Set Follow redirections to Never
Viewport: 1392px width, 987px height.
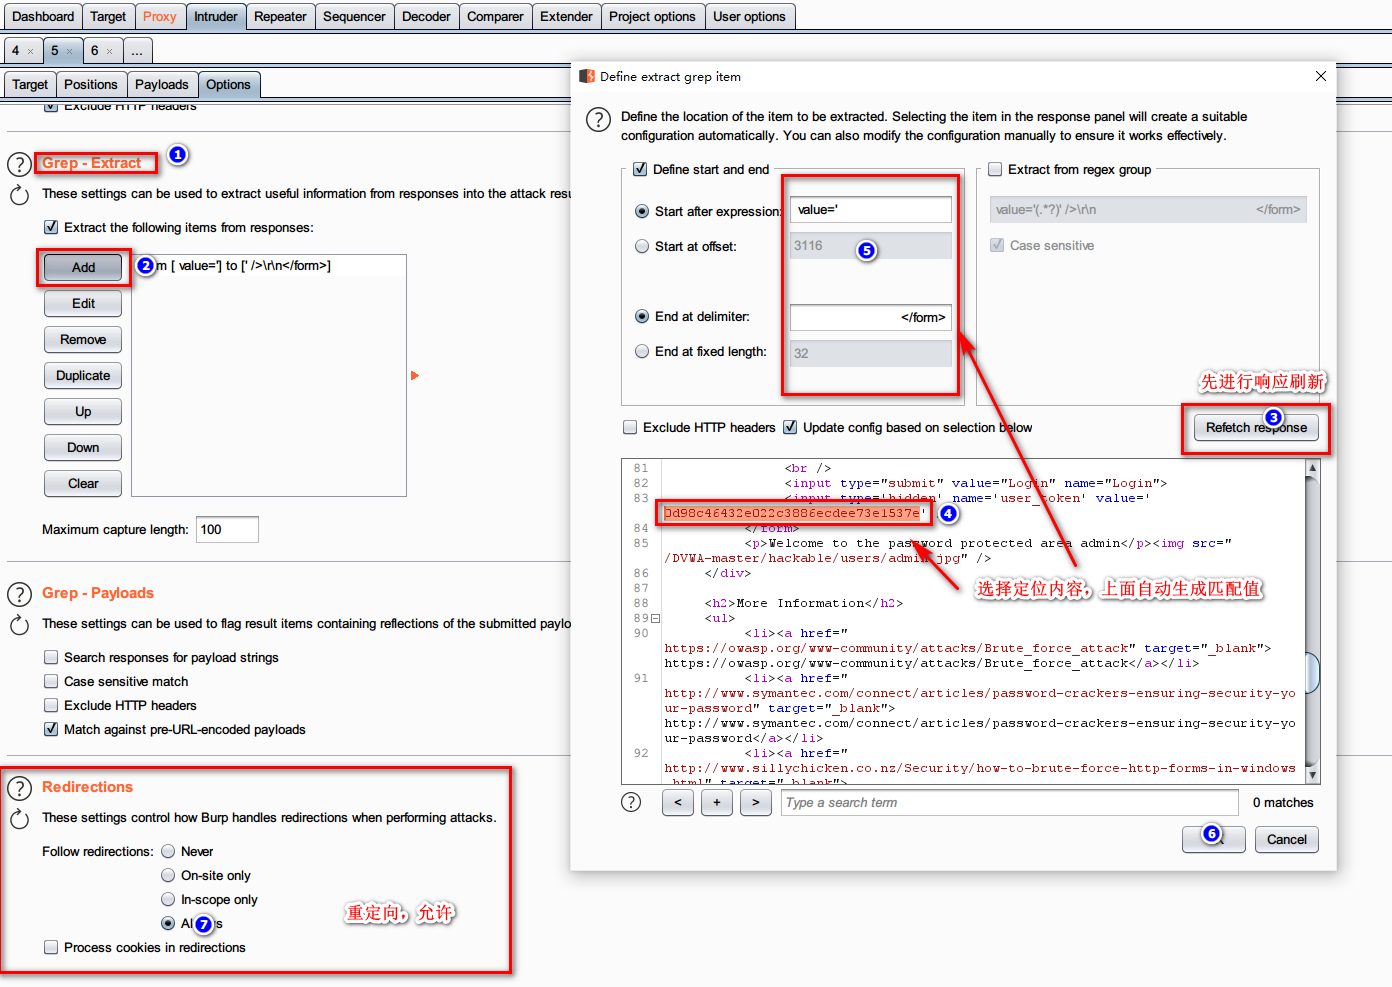coord(168,851)
